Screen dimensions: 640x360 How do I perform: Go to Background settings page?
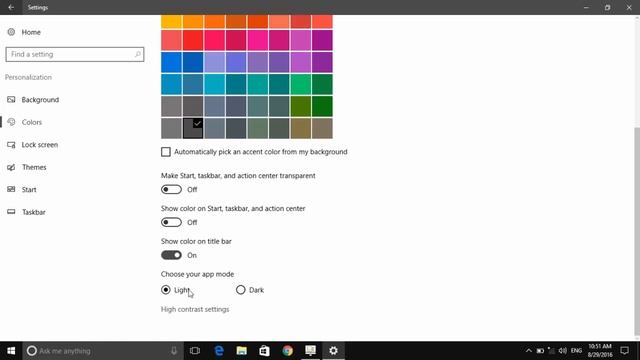(x=40, y=100)
